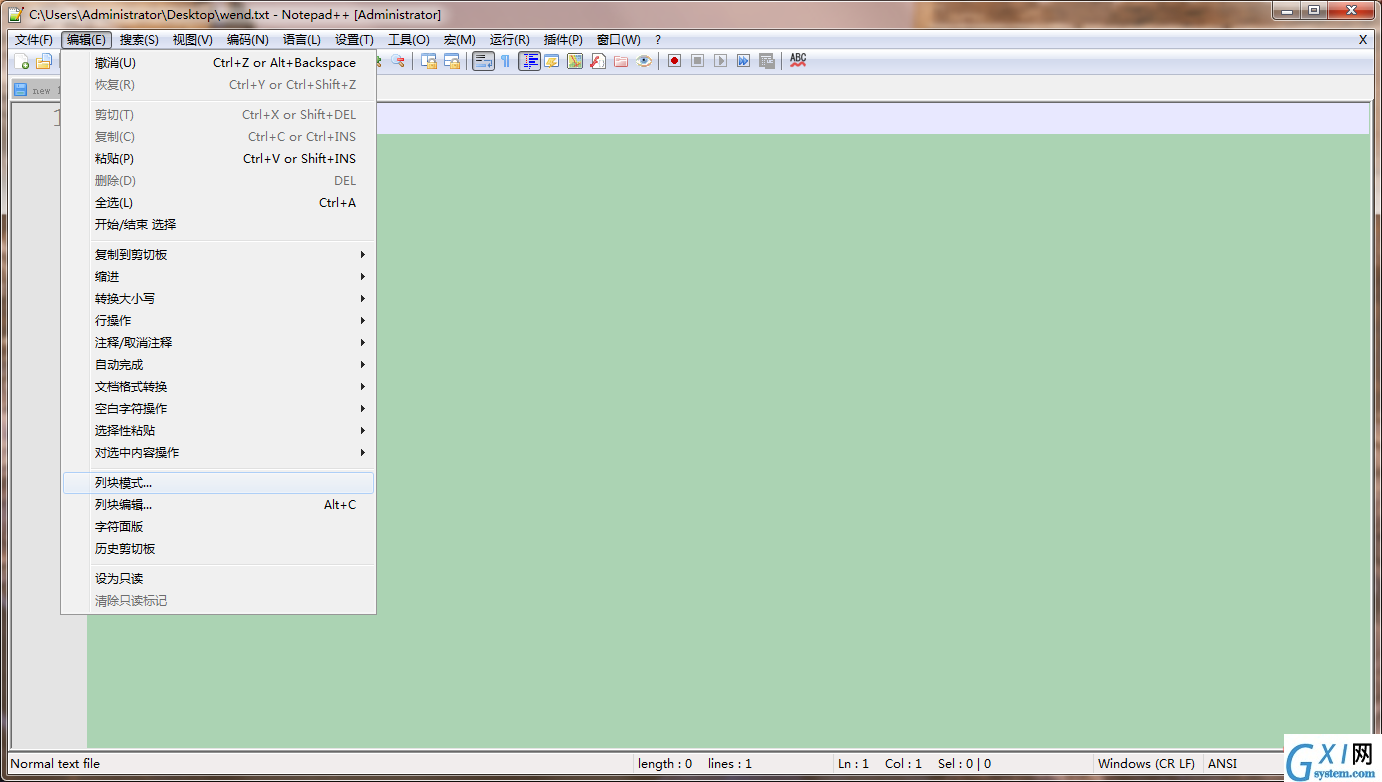Click 'ANSI' encoding in status bar
The image size is (1382, 782).
point(1222,764)
